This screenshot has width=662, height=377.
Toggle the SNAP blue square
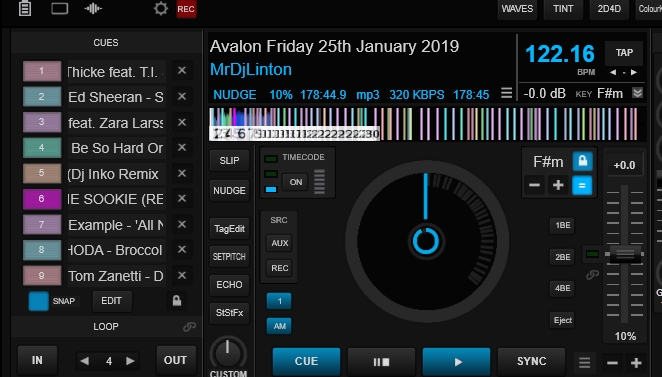(x=38, y=301)
